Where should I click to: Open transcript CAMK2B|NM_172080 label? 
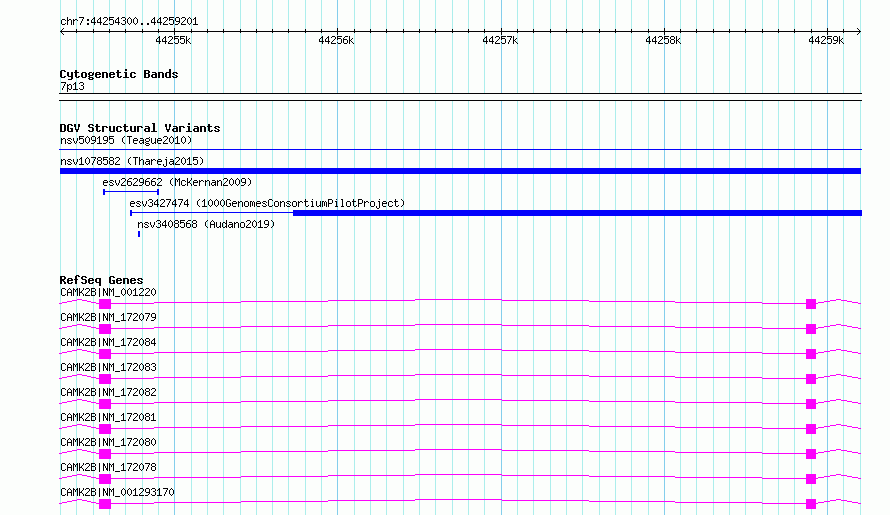(108, 442)
